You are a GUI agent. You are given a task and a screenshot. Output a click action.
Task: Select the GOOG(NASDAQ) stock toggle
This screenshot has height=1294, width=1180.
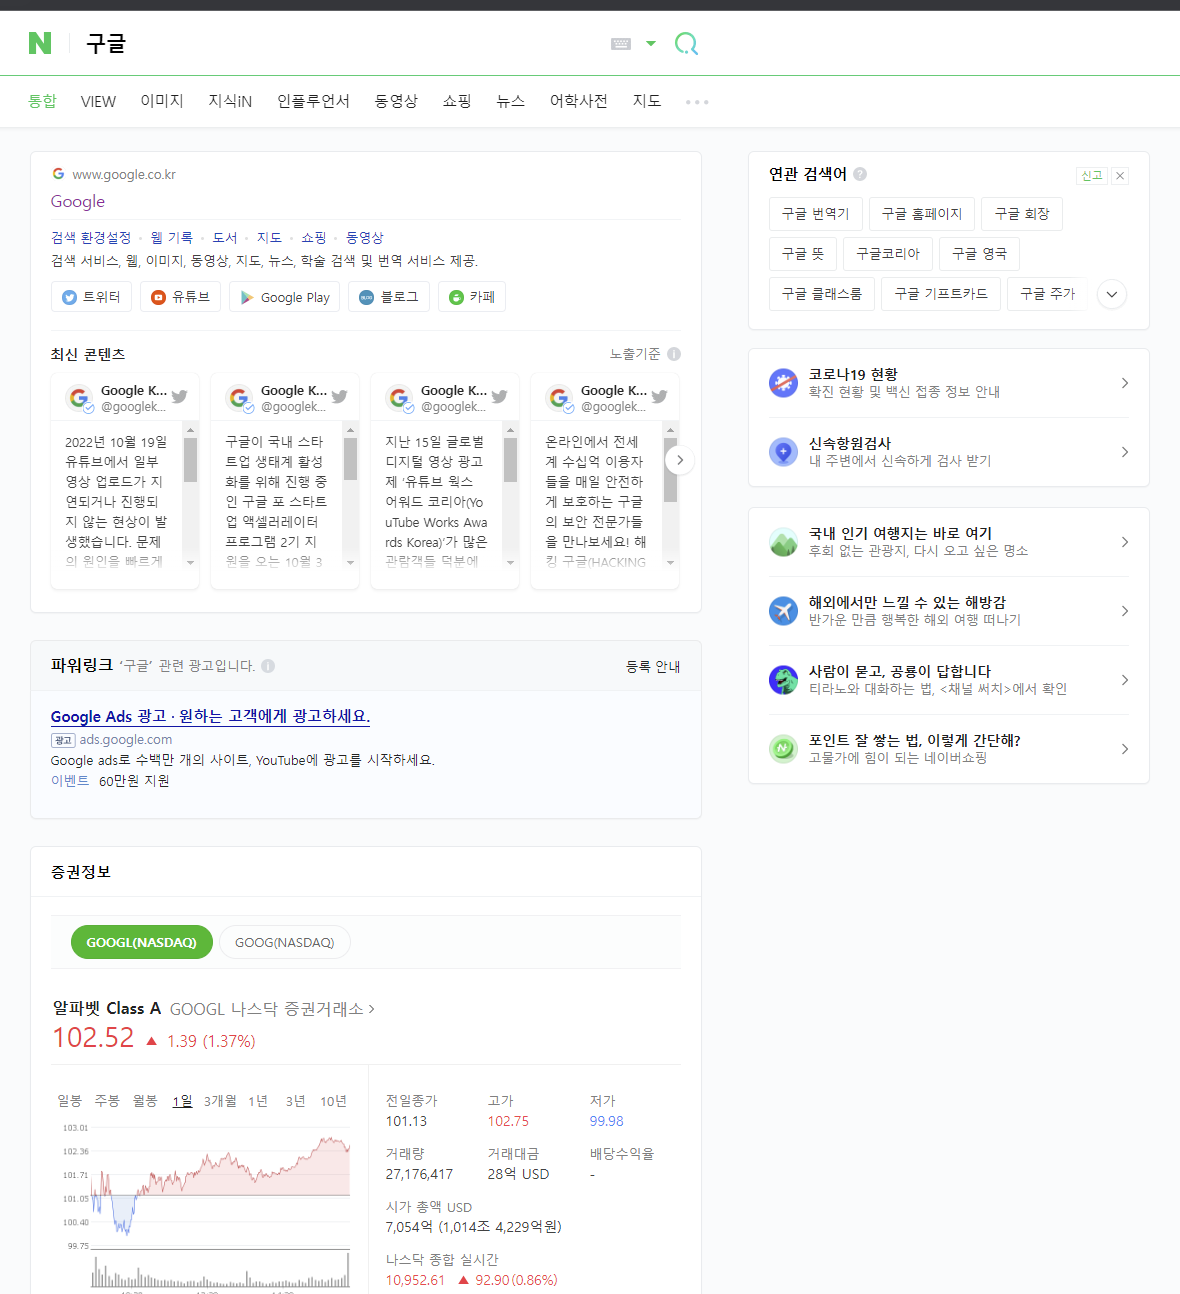point(285,942)
